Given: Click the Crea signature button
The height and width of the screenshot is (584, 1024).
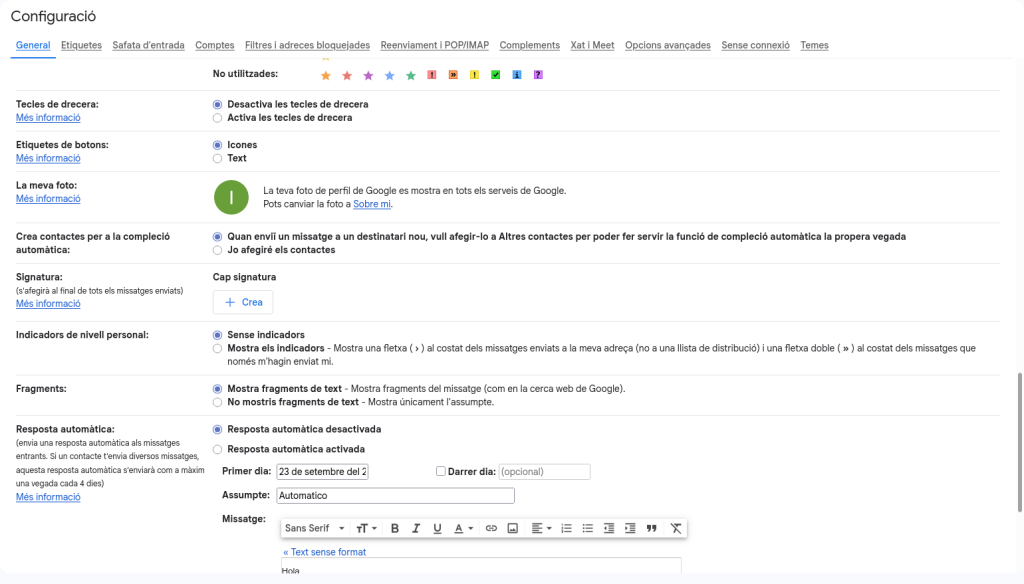Looking at the screenshot, I should pos(243,302).
